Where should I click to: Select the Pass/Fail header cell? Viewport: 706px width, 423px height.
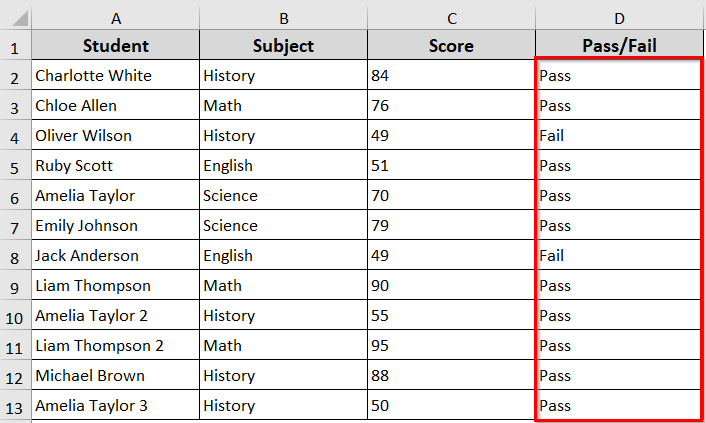[619, 45]
